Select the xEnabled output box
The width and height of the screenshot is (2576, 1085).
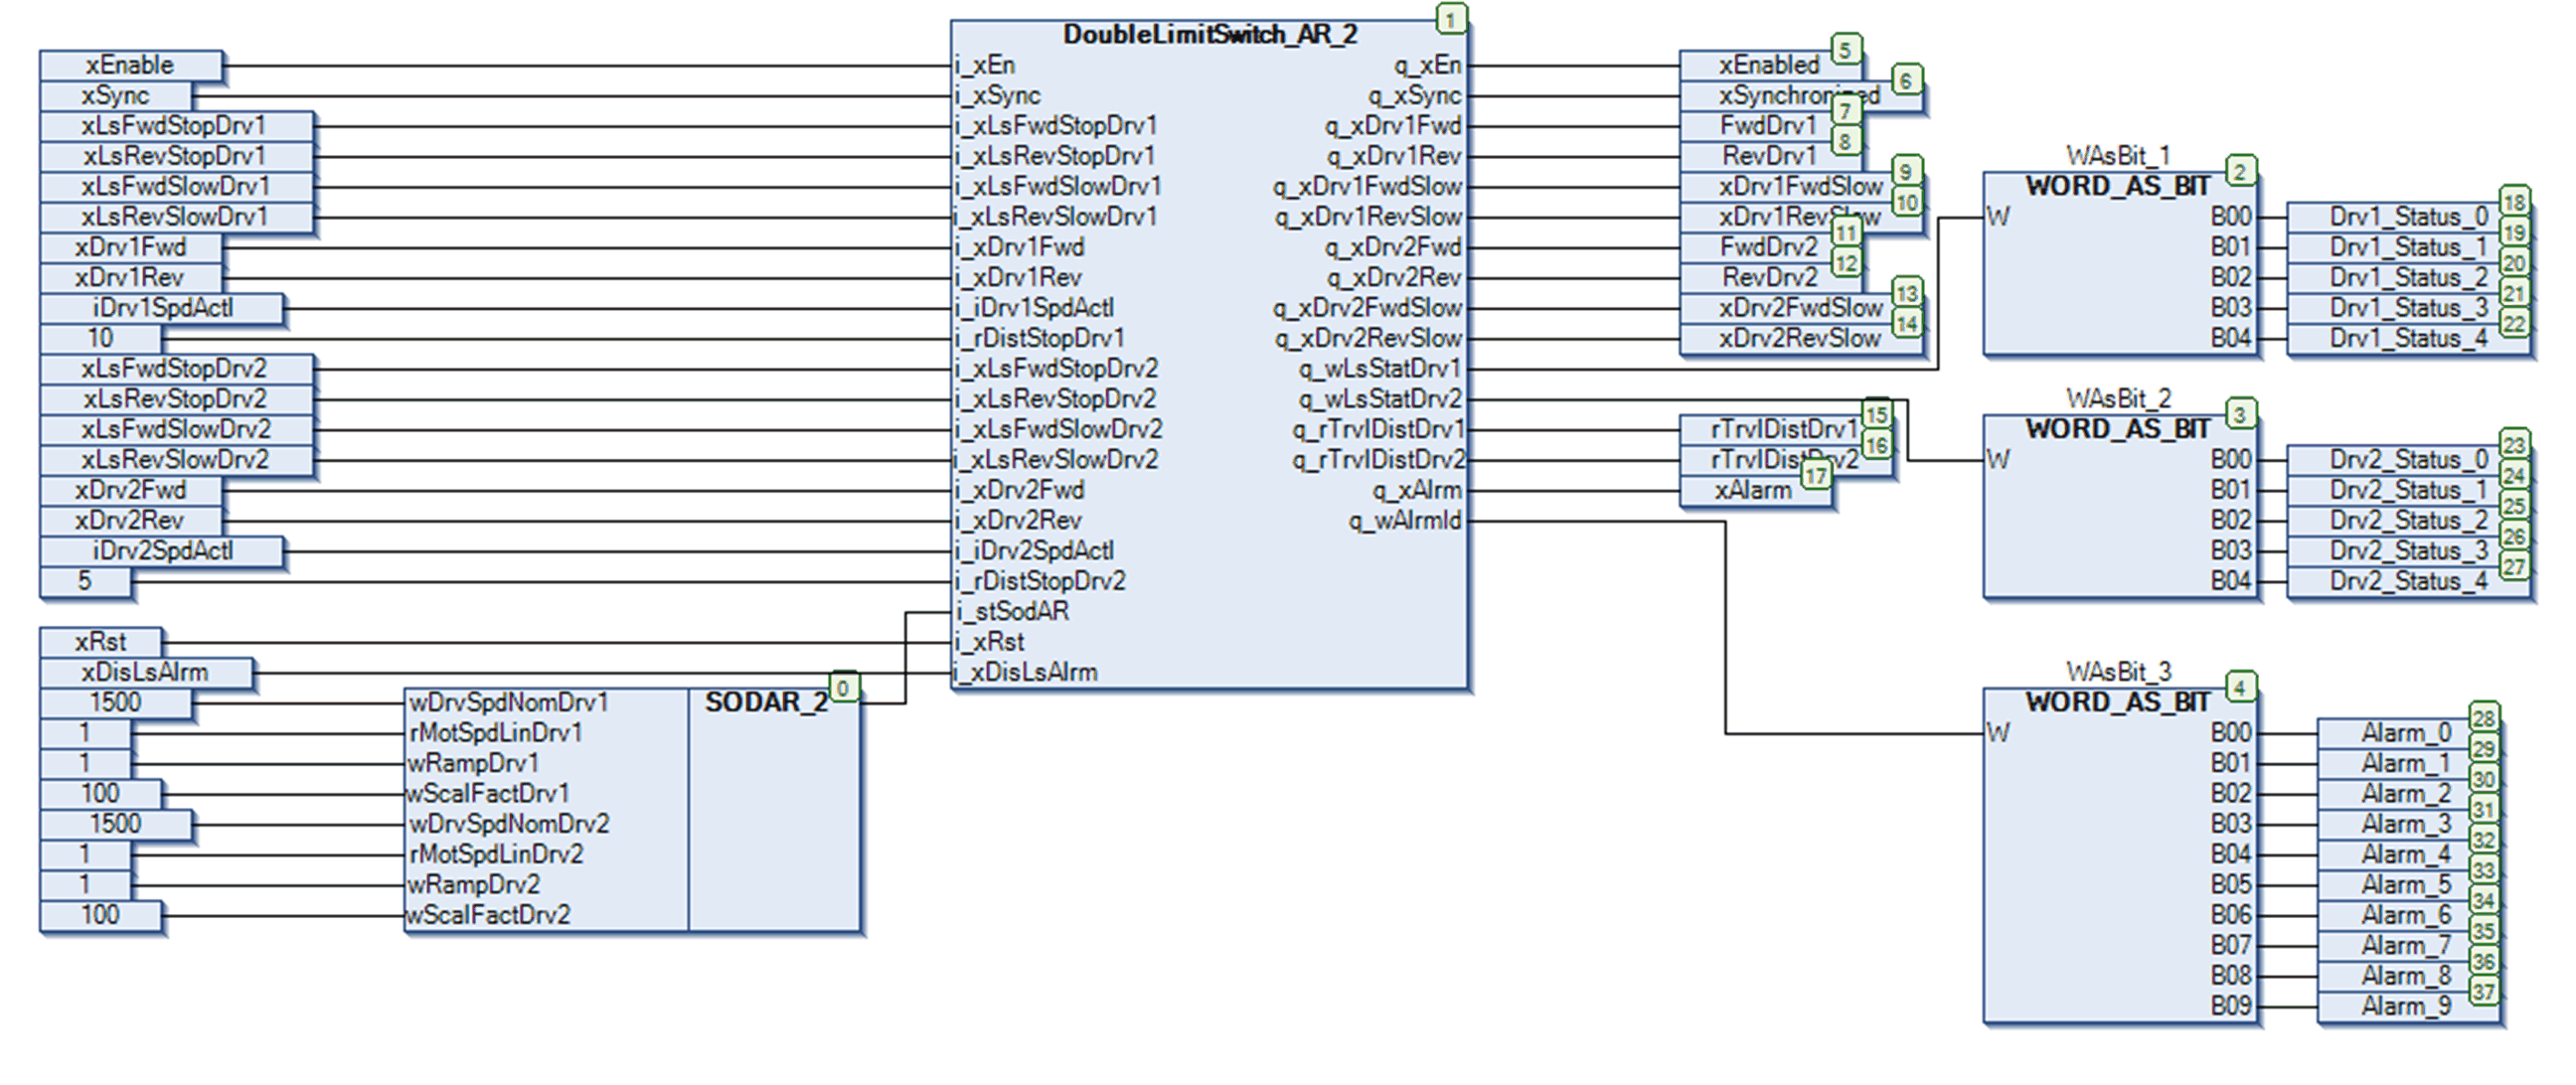coord(1770,65)
